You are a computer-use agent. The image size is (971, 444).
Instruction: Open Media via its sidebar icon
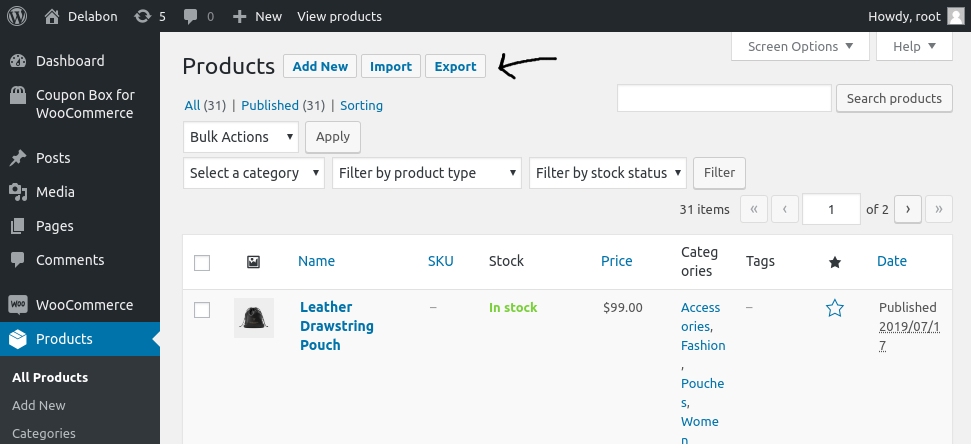click(18, 192)
